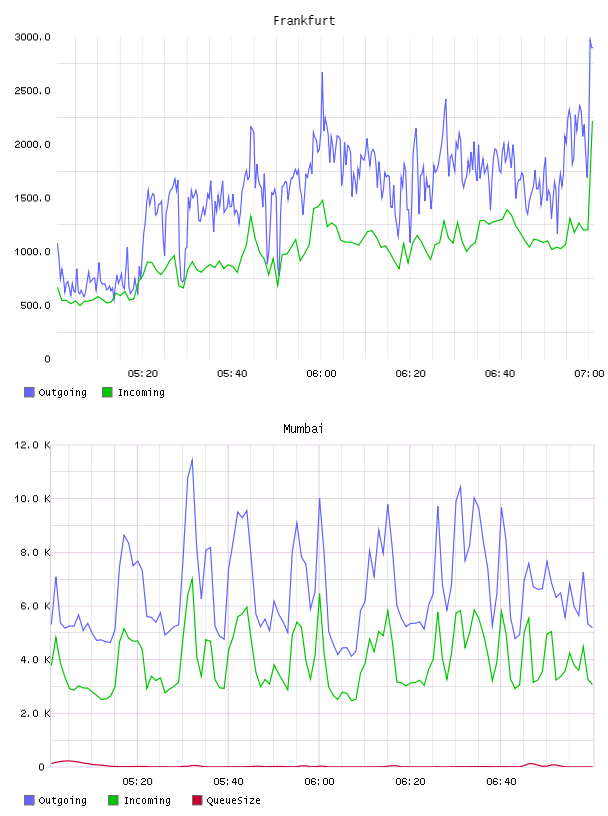Click the green Incoming swatch under Frankfurt
This screenshot has height=816, width=608.
pyautogui.click(x=107, y=392)
